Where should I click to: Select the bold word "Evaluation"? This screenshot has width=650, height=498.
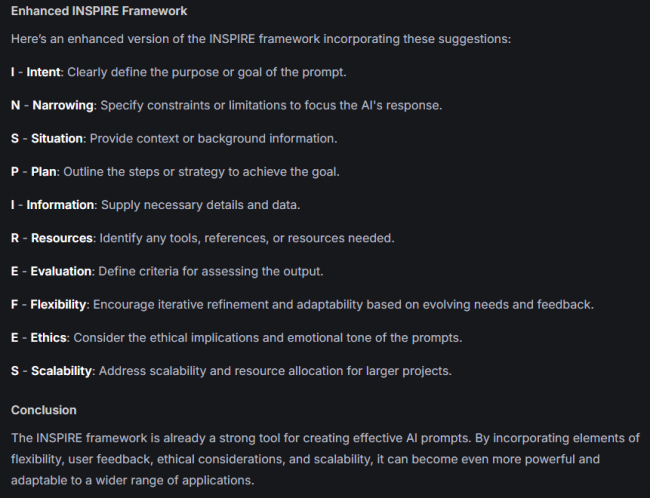(61, 271)
